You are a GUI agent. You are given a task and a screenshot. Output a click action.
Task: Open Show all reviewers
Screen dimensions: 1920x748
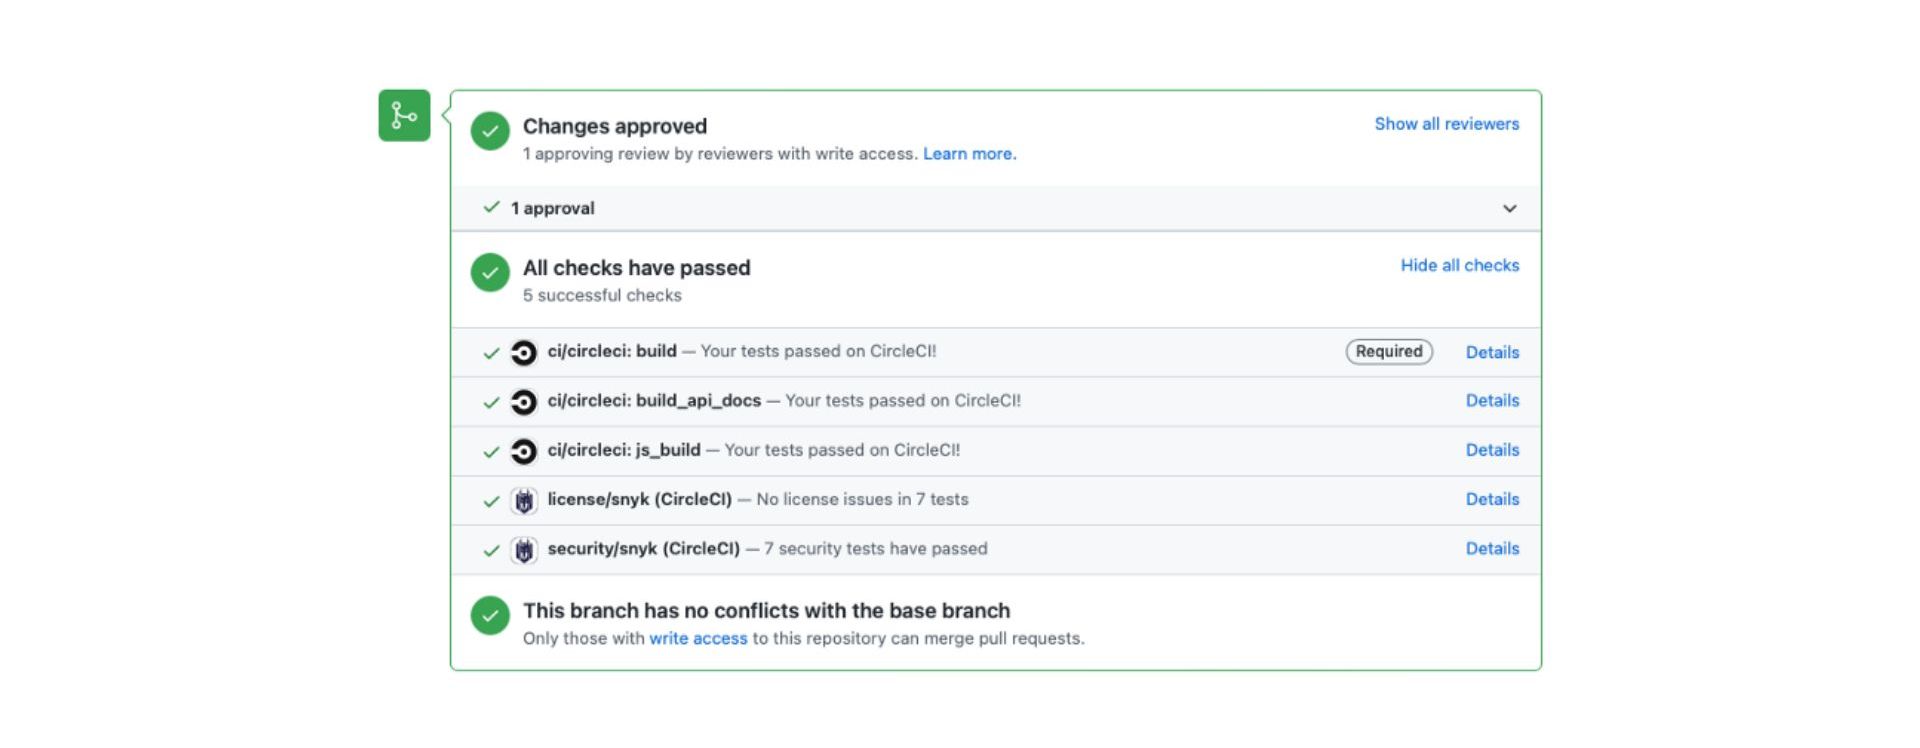click(x=1446, y=124)
